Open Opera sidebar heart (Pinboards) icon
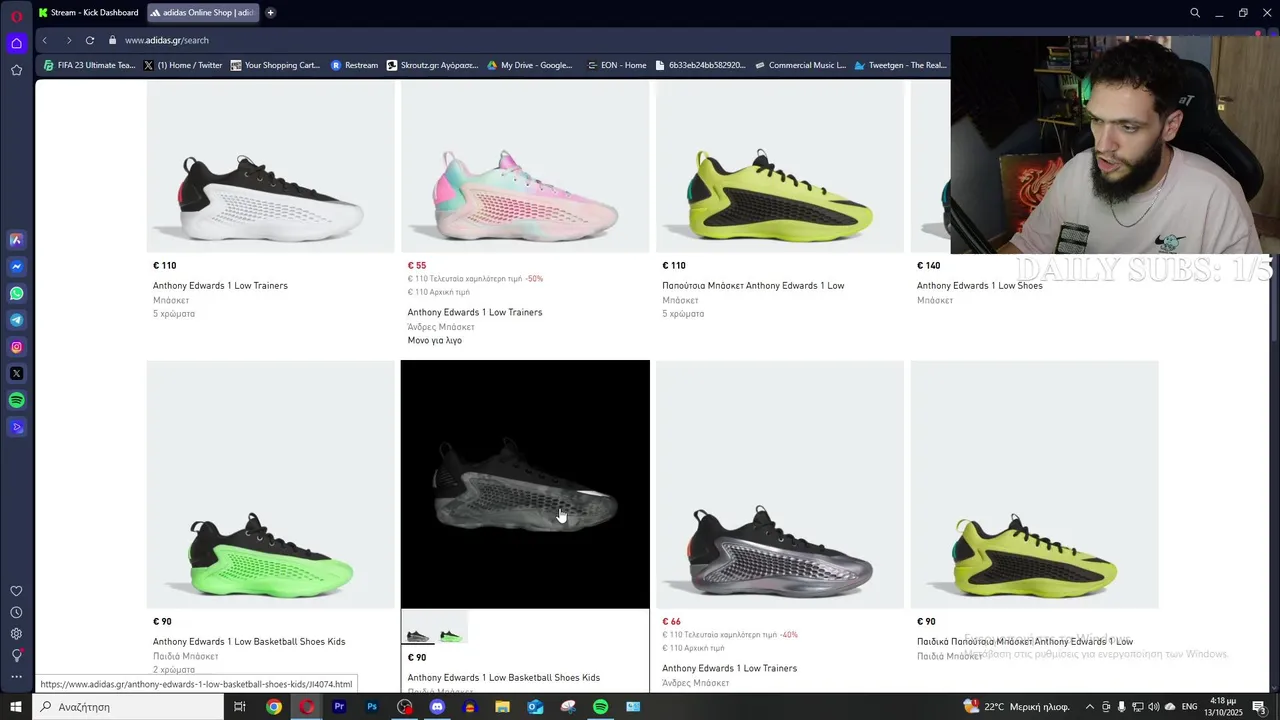The height and width of the screenshot is (720, 1280). [16, 591]
